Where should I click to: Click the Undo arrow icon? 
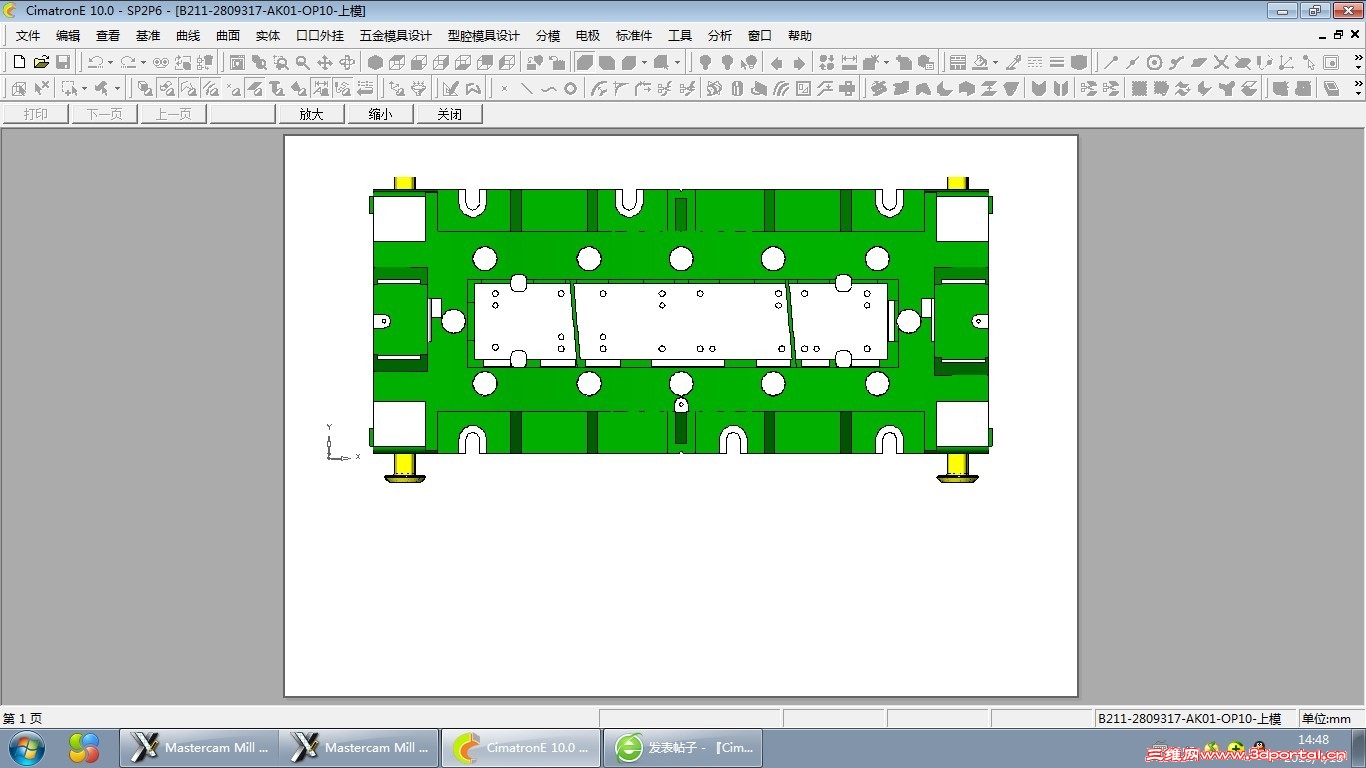[x=94, y=62]
